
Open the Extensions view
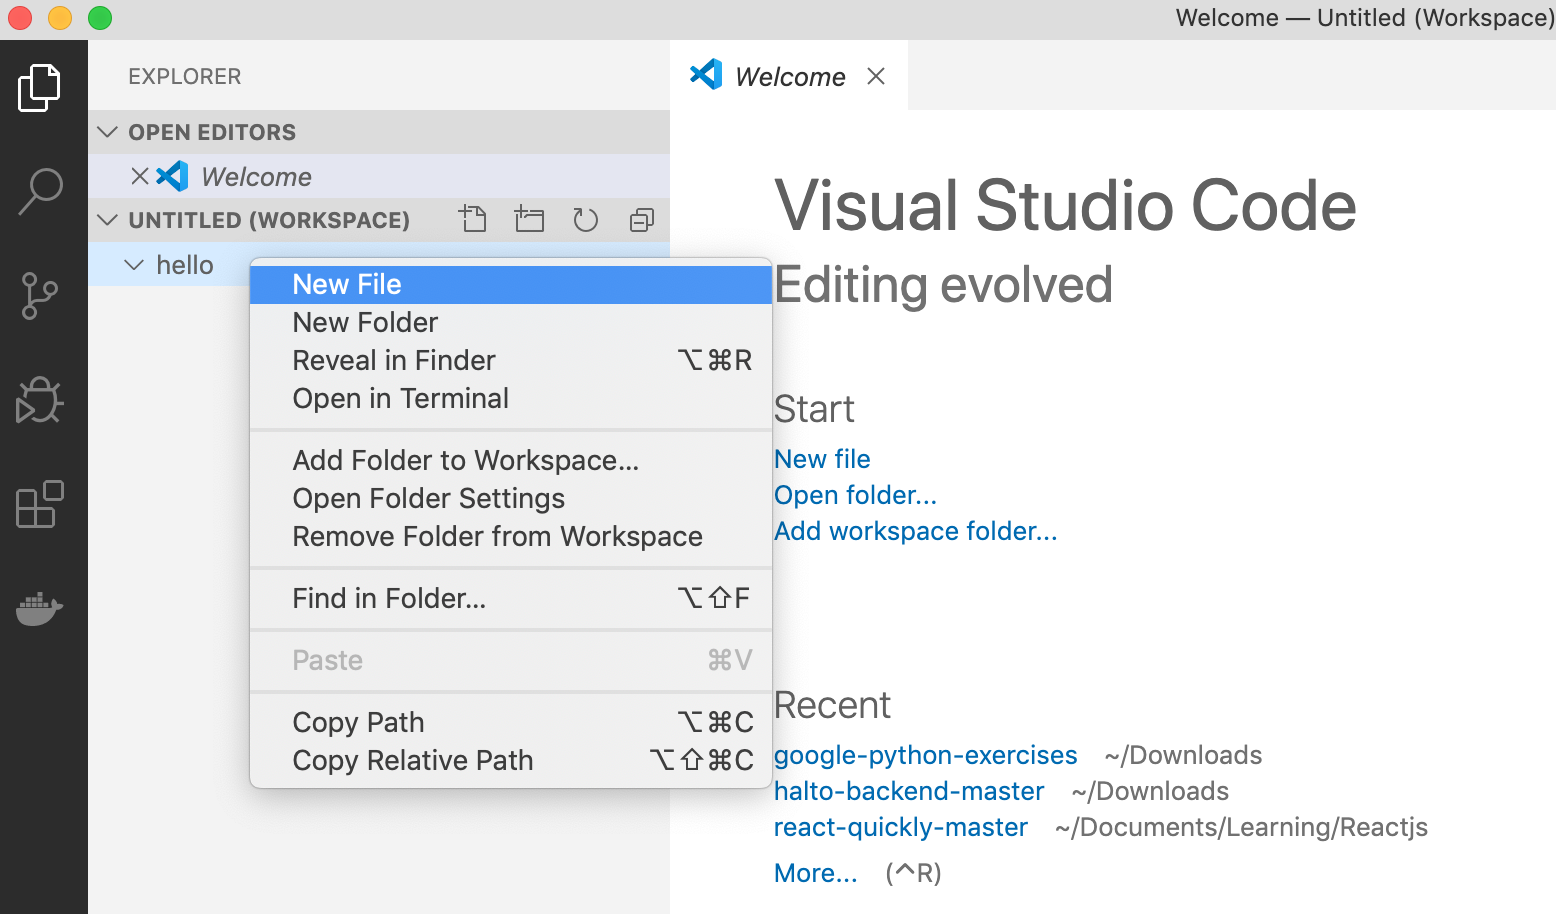click(41, 504)
